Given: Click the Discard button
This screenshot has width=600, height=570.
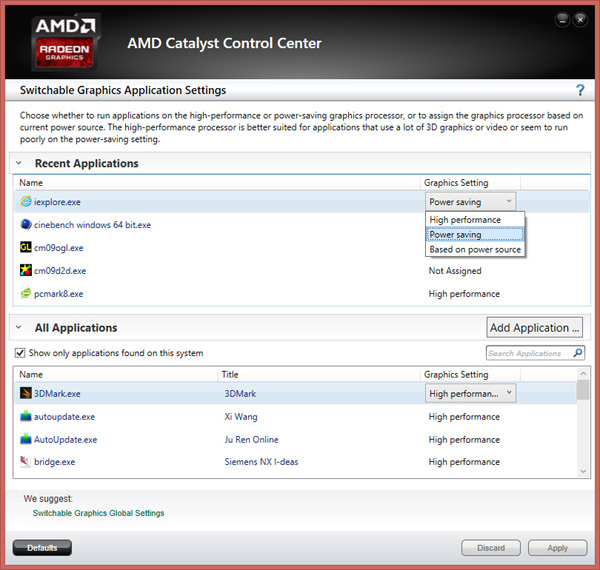Looking at the screenshot, I should [491, 548].
